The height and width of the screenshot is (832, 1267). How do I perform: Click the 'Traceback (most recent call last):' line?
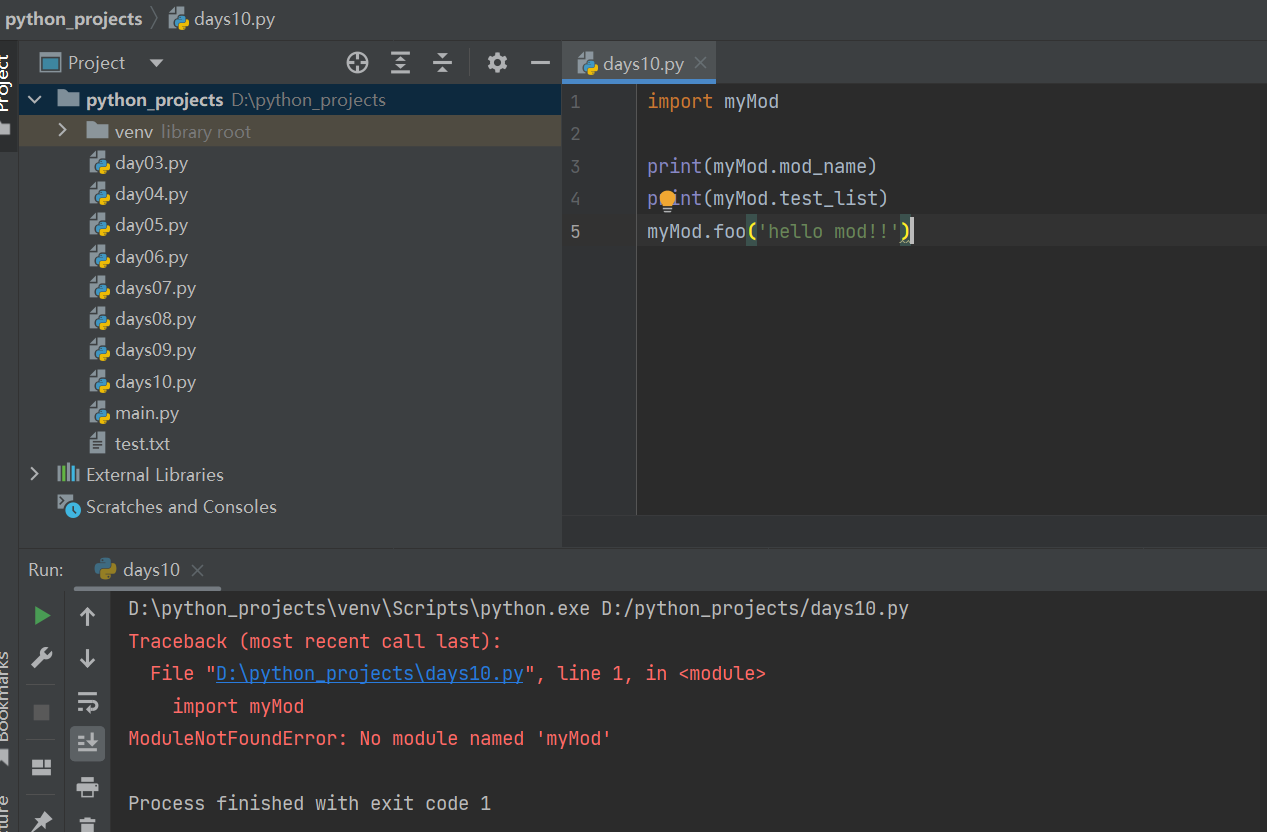pos(315,641)
